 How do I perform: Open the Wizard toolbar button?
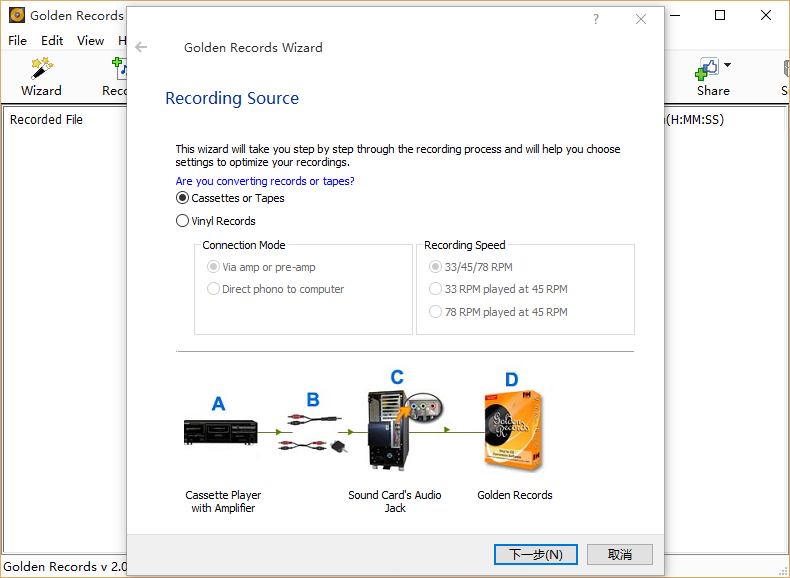tap(41, 77)
